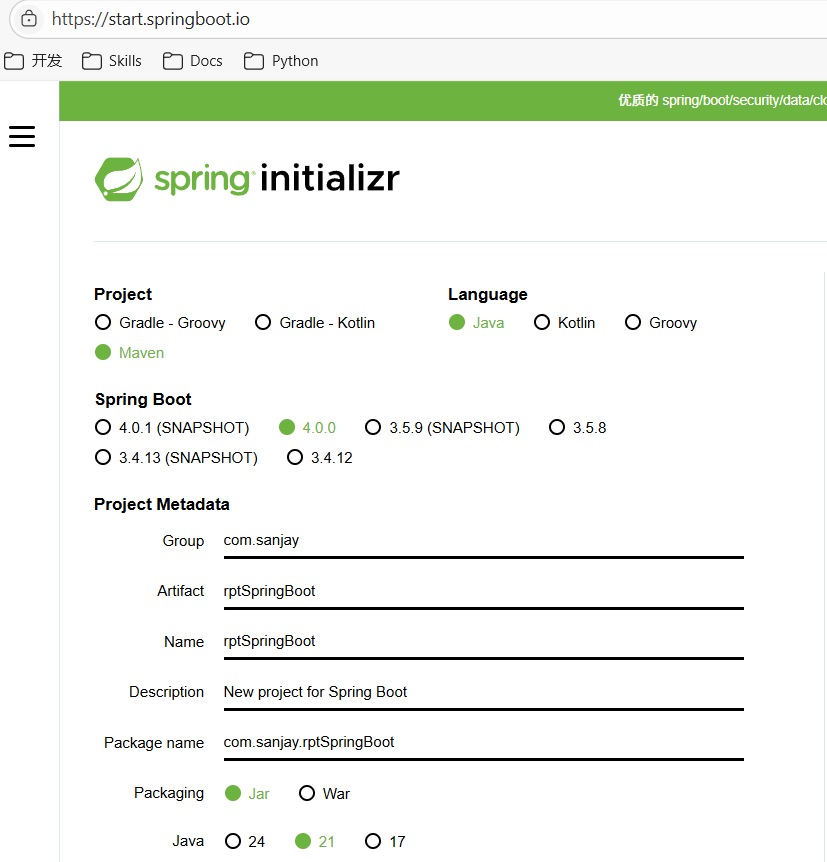
Task: Click the green banner link text
Action: click(722, 100)
